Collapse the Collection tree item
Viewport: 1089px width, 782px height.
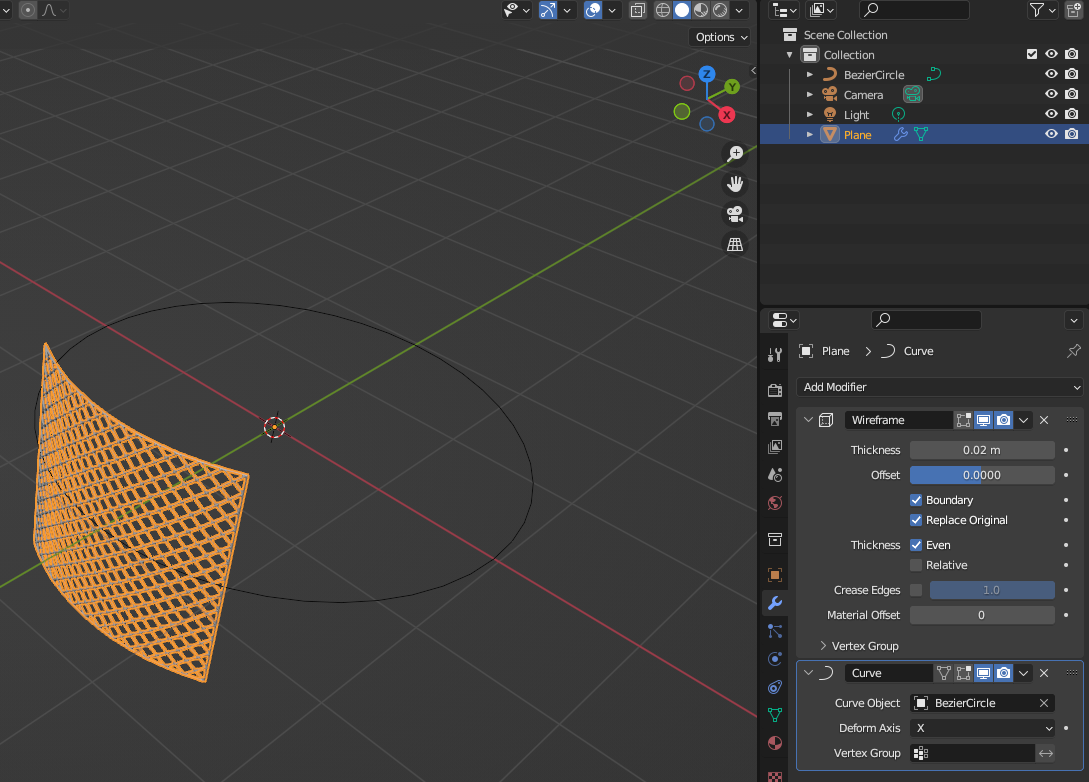790,54
